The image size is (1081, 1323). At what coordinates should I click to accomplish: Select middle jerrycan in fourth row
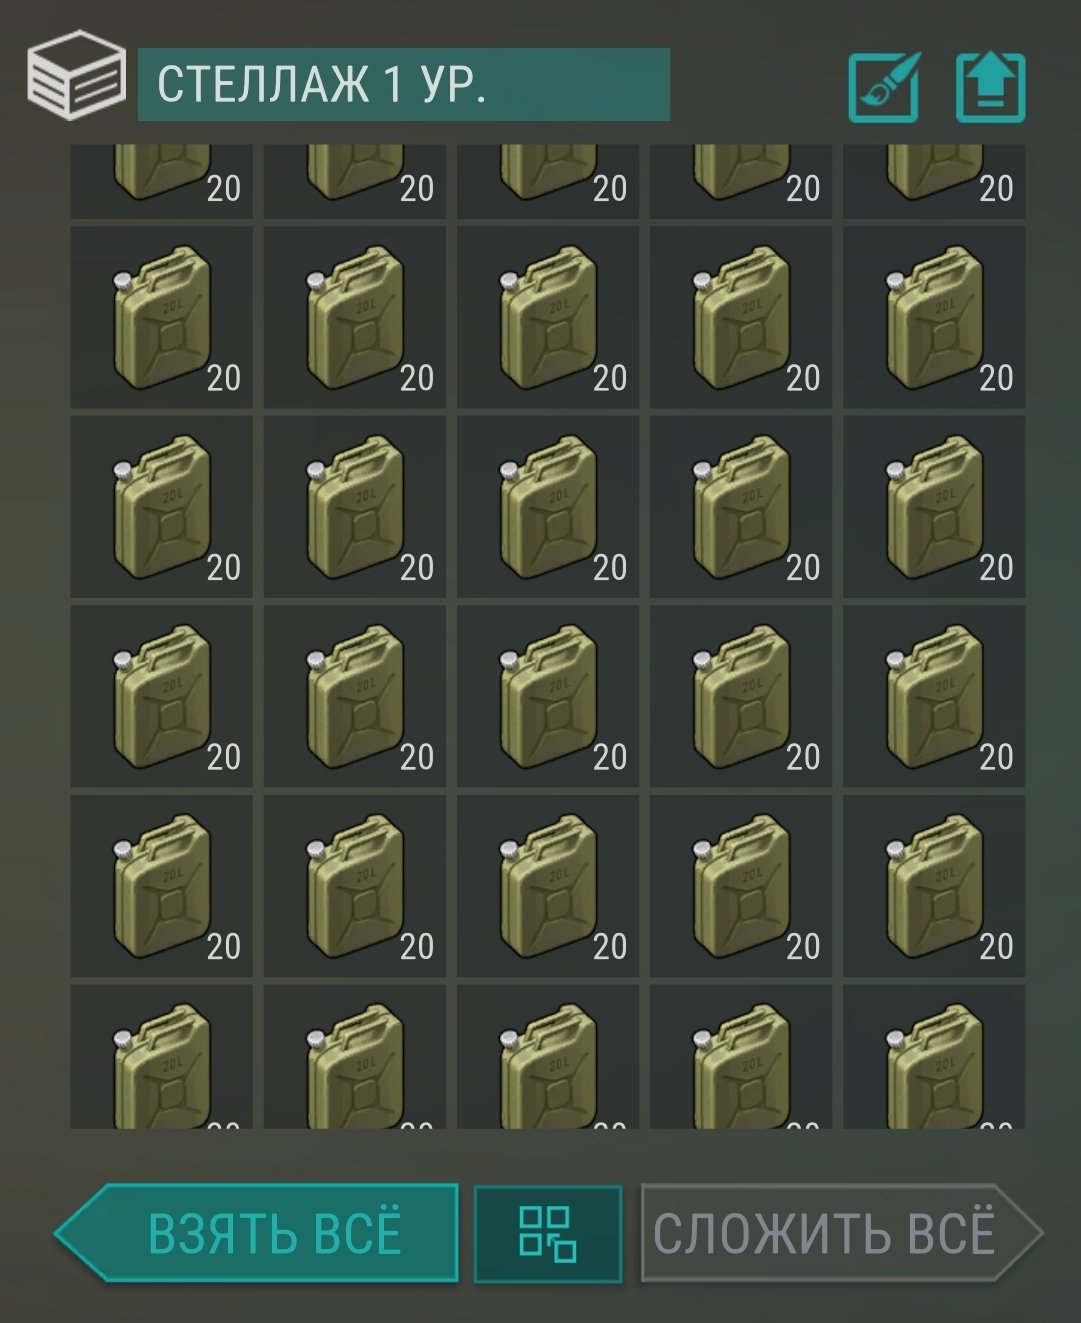click(548, 696)
